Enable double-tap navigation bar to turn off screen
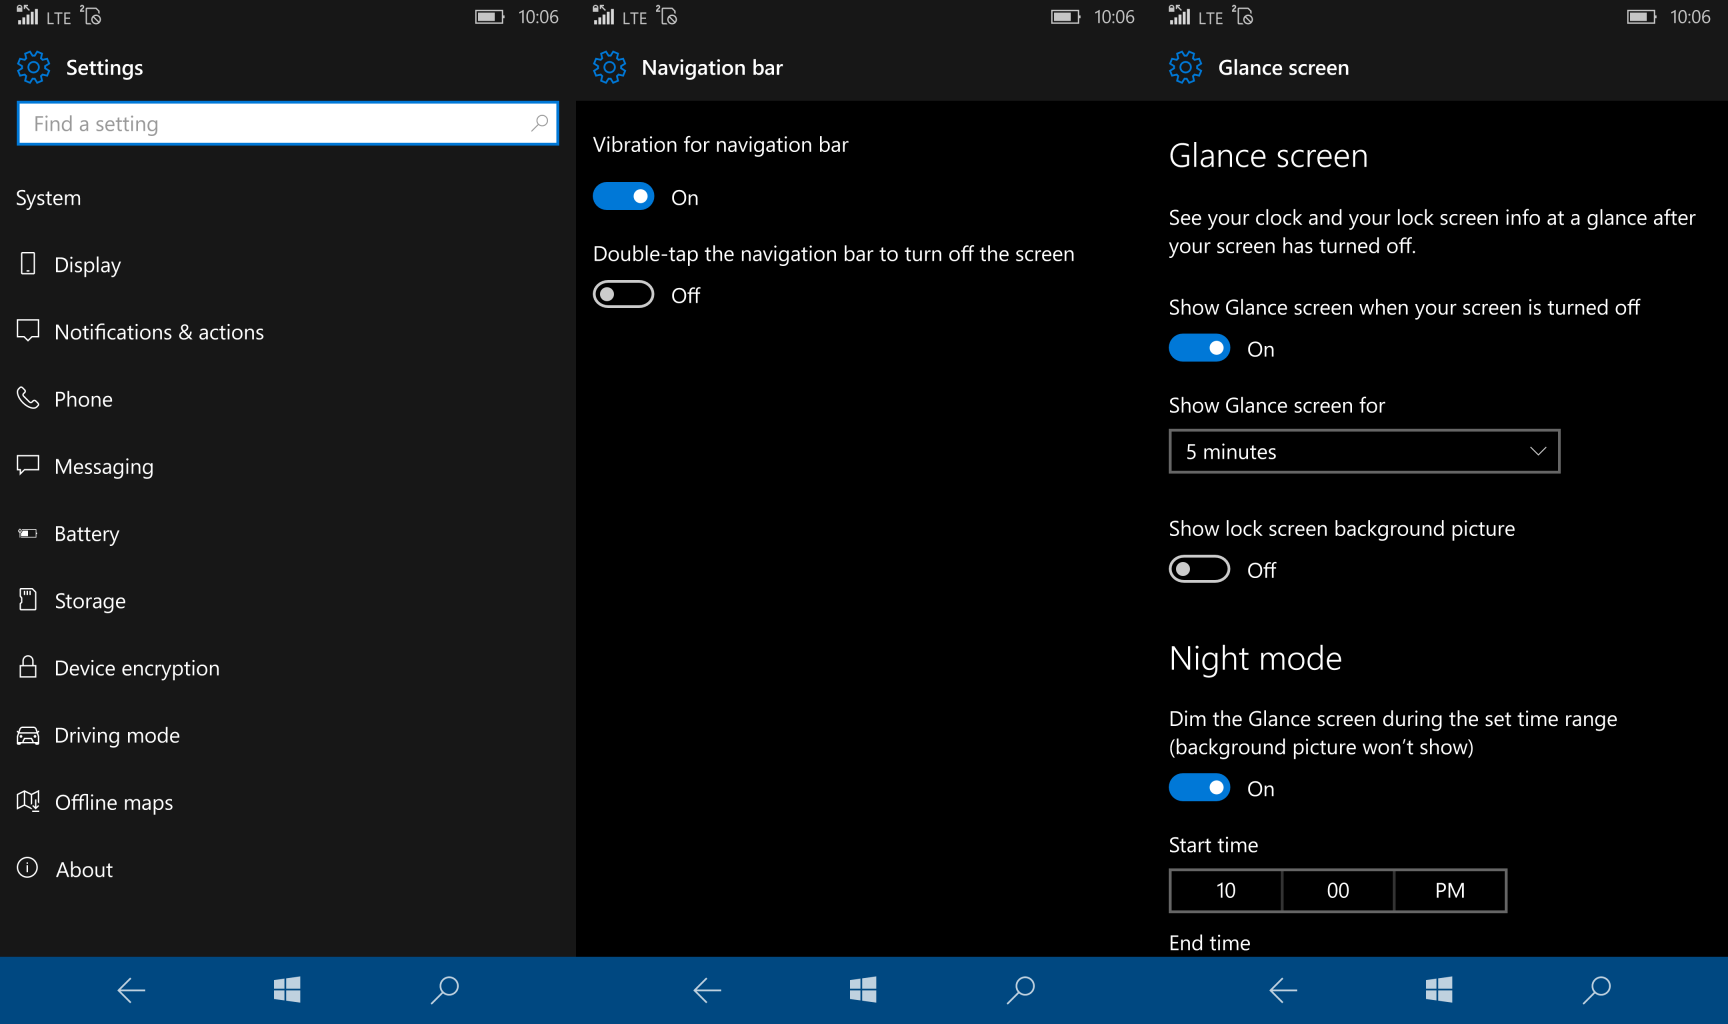 624,294
